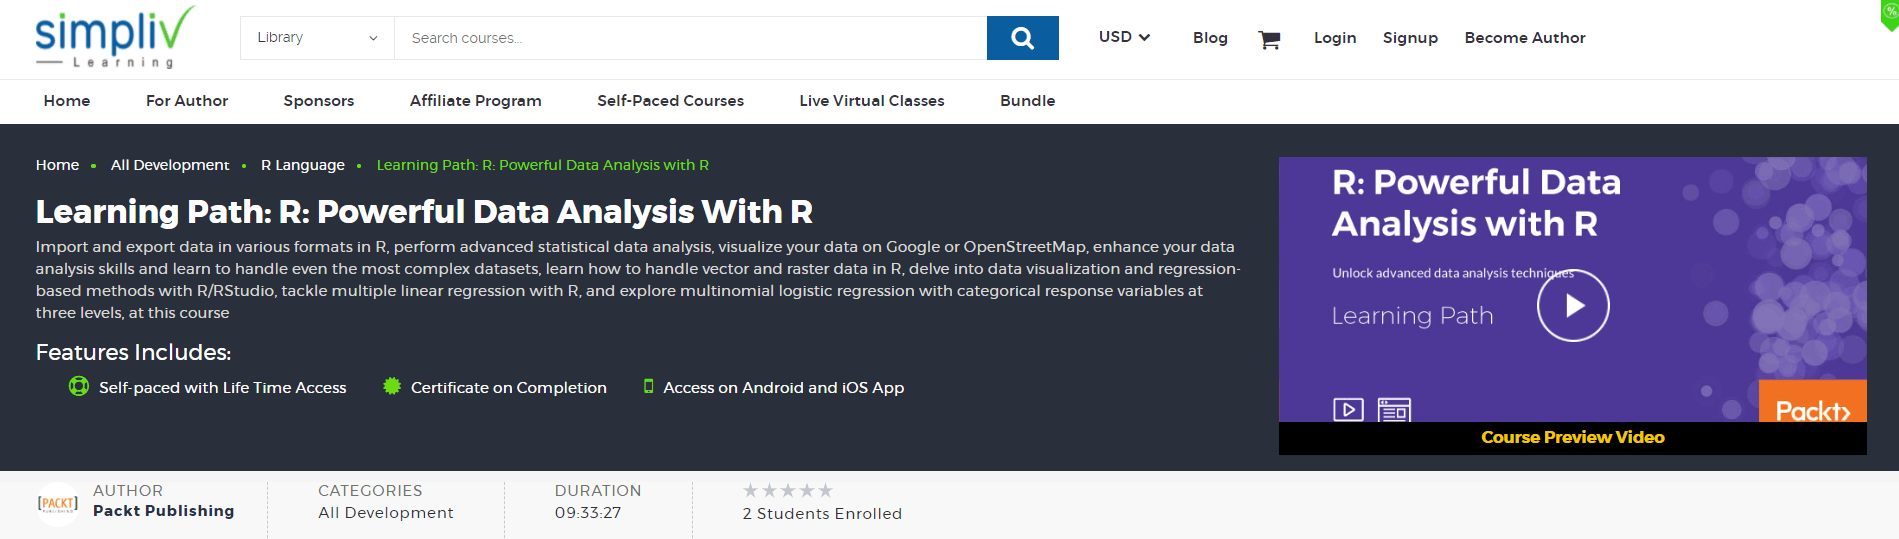Click Become Author link
This screenshot has height=539, width=1899.
click(x=1525, y=38)
